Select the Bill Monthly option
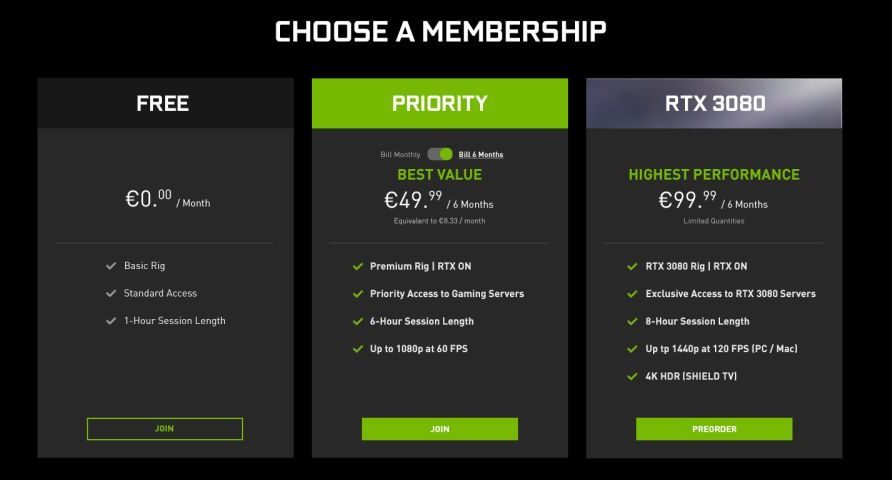Image resolution: width=892 pixels, height=480 pixels. coord(400,155)
